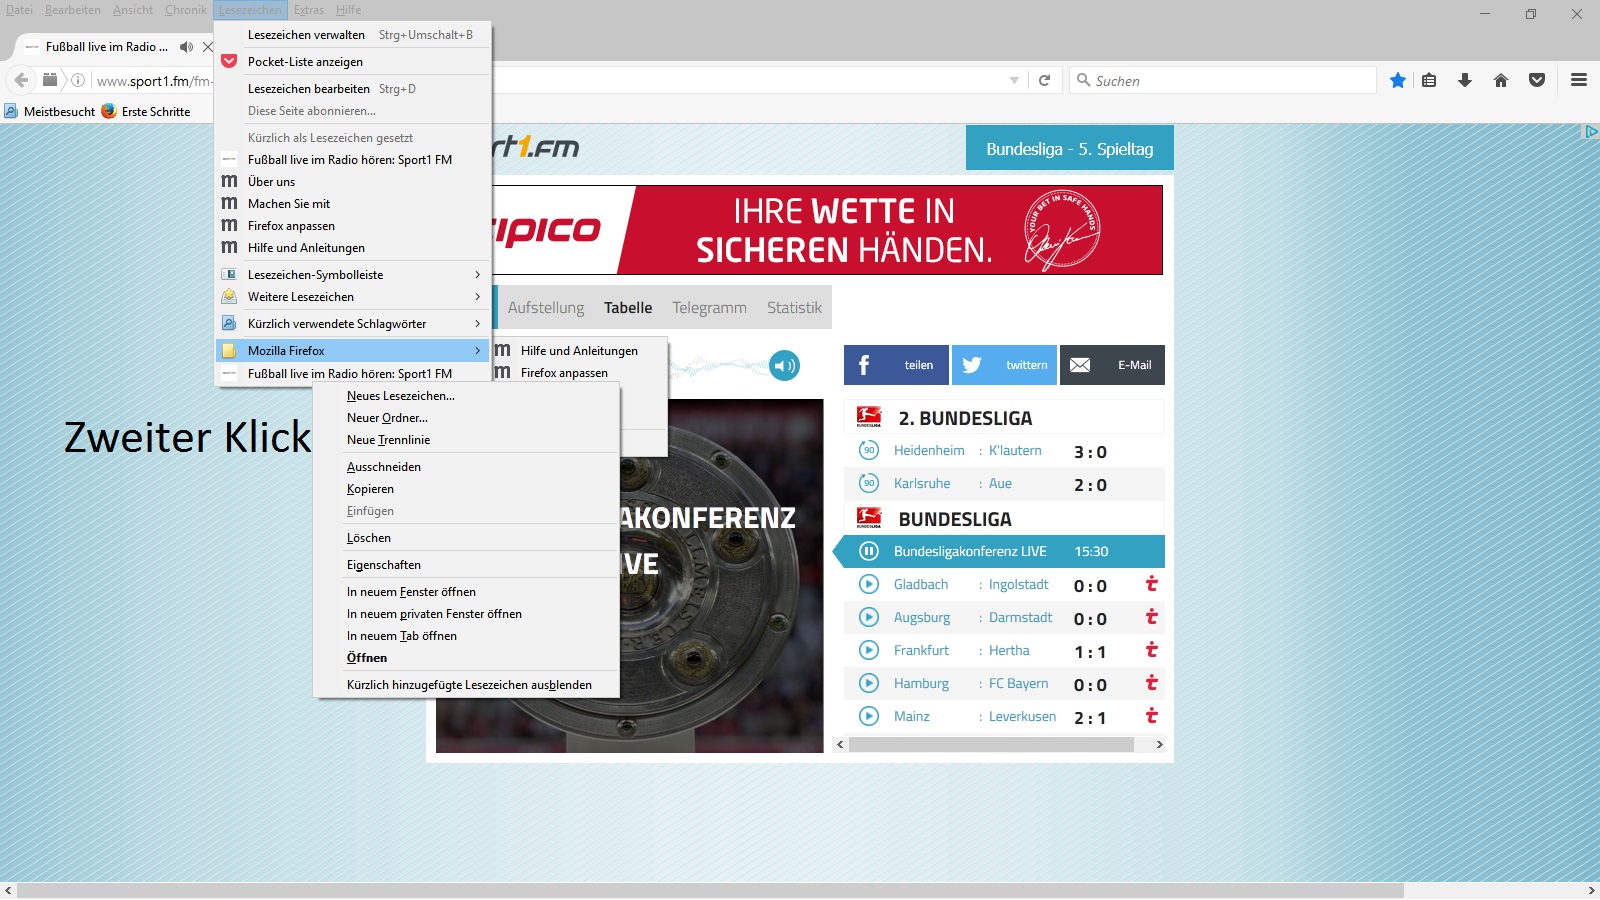1600x900 pixels.
Task: Play the Frankfurt vs Hertha stream
Action: click(869, 650)
